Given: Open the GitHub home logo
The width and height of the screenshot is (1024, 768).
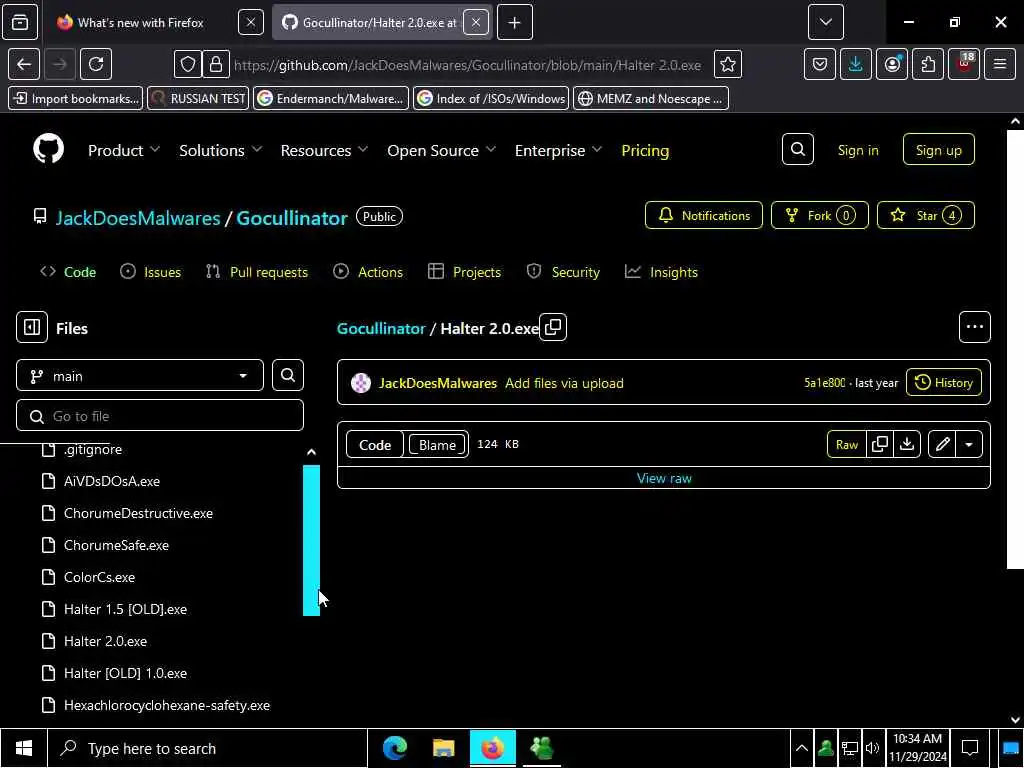Looking at the screenshot, I should coord(48,150).
